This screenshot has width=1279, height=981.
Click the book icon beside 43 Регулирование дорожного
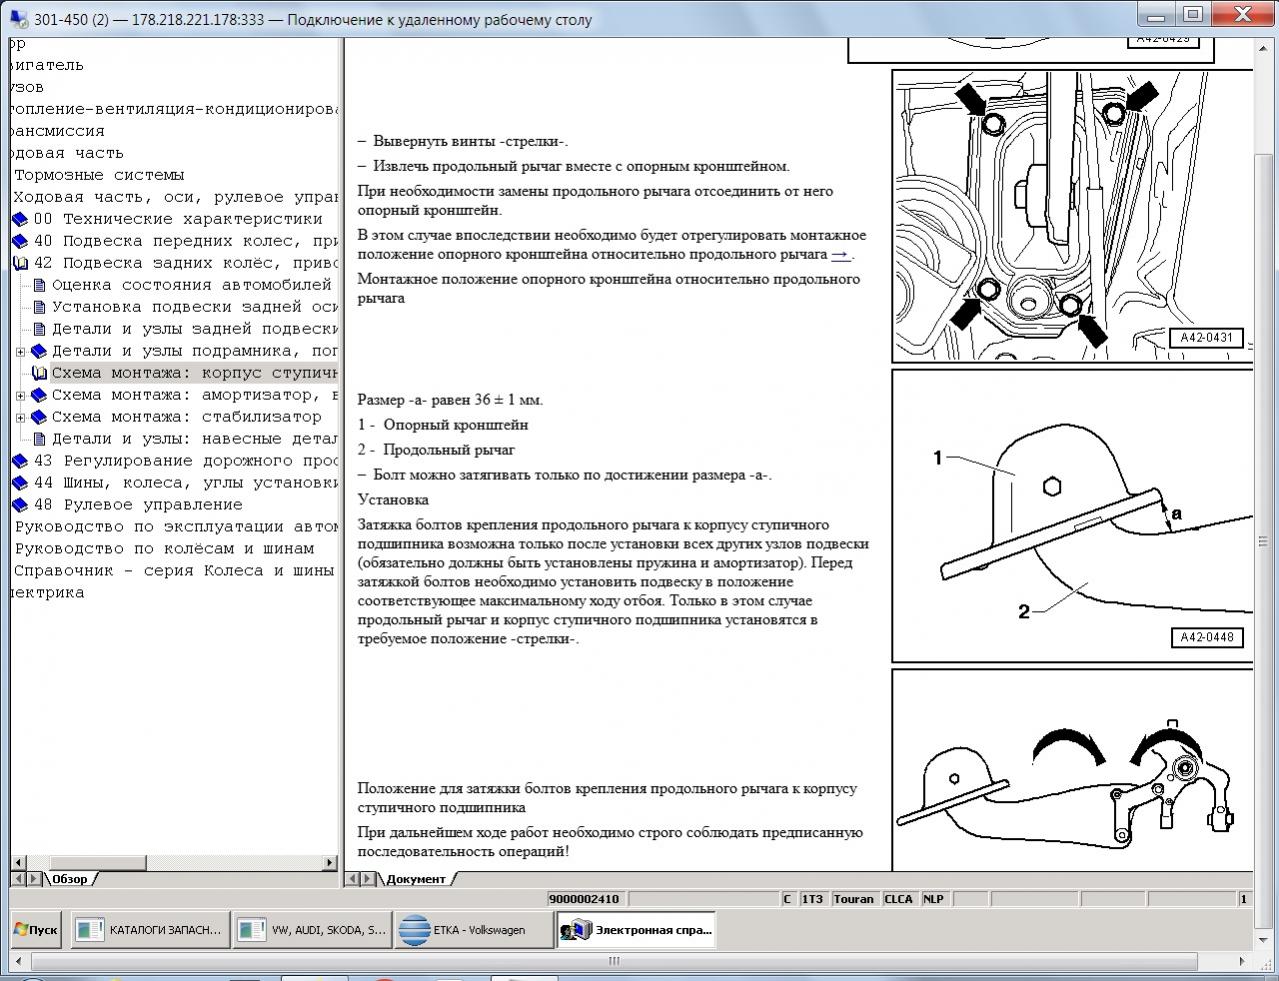click(x=20, y=461)
